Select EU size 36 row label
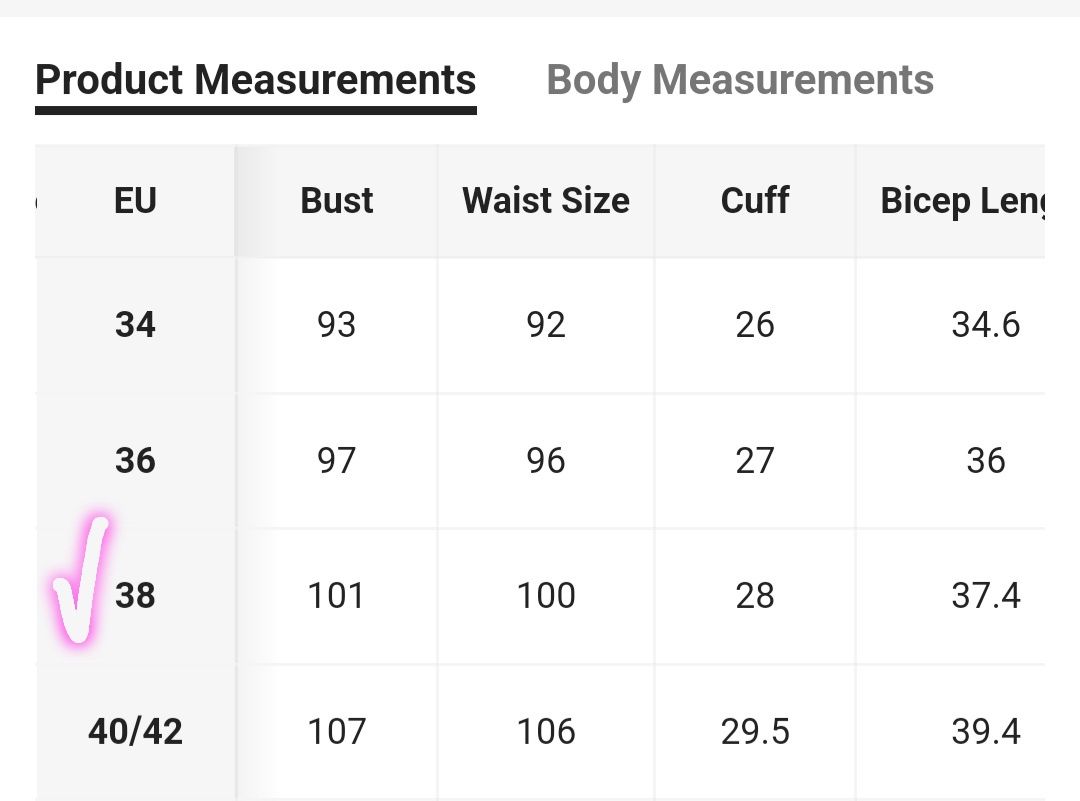Screen dimensions: 1080x801 tap(135, 460)
